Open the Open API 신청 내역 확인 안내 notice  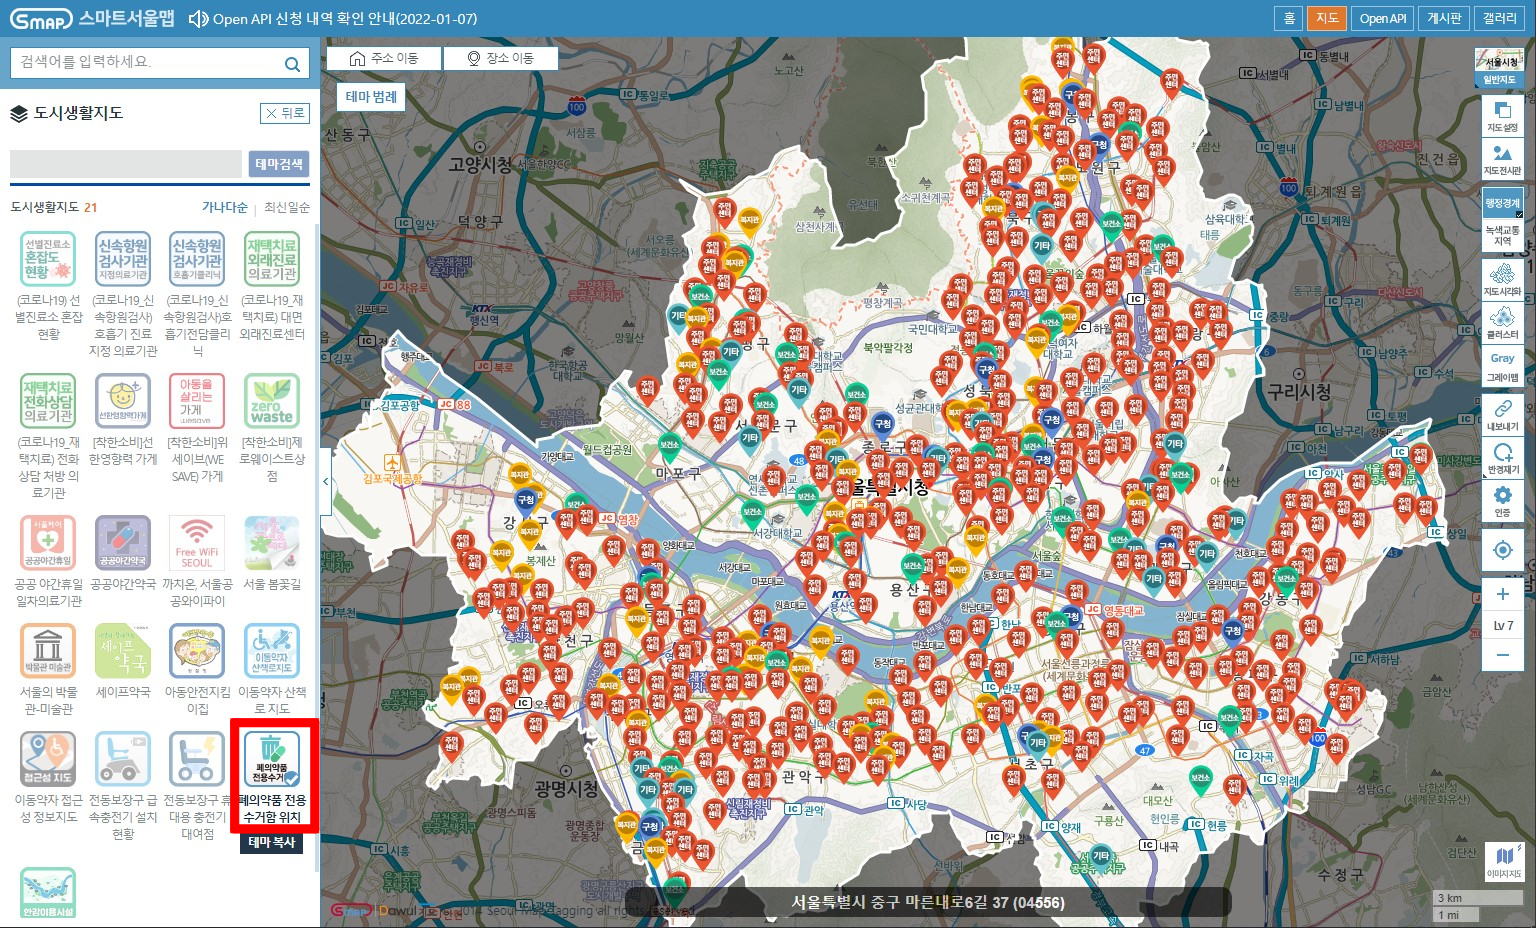[x=345, y=18]
